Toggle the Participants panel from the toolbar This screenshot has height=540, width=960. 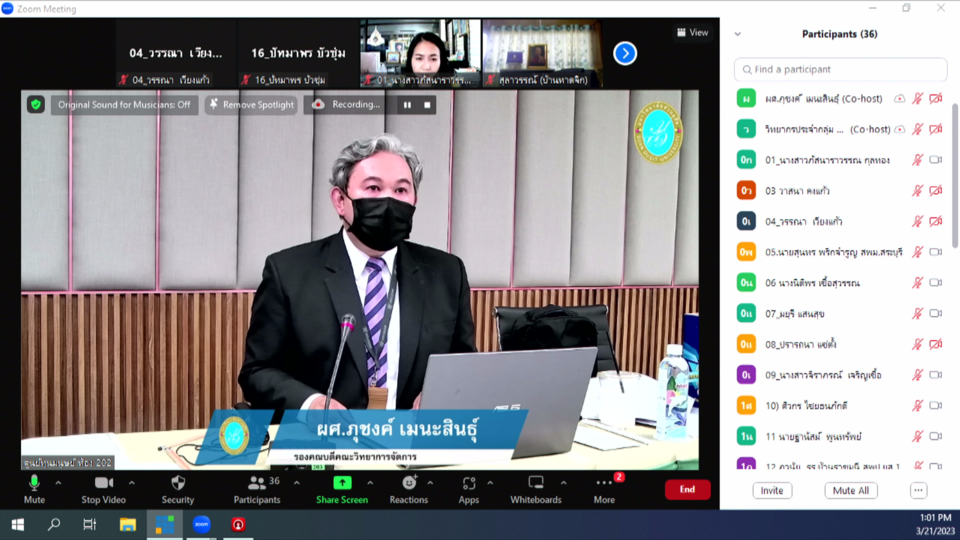257,489
